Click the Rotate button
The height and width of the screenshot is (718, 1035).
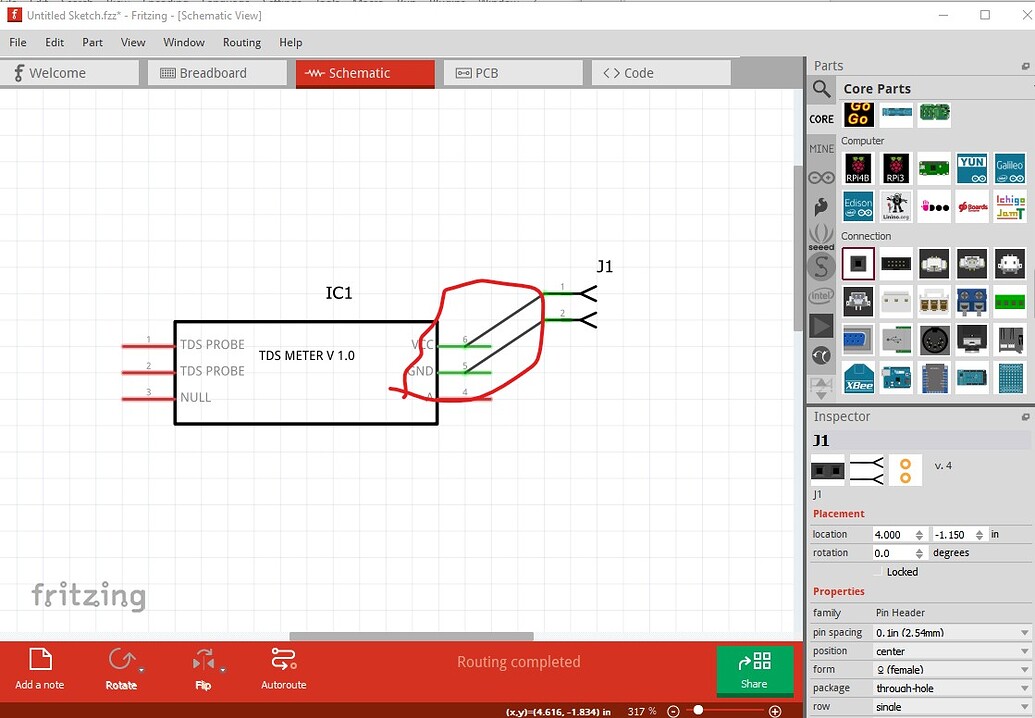pos(121,668)
